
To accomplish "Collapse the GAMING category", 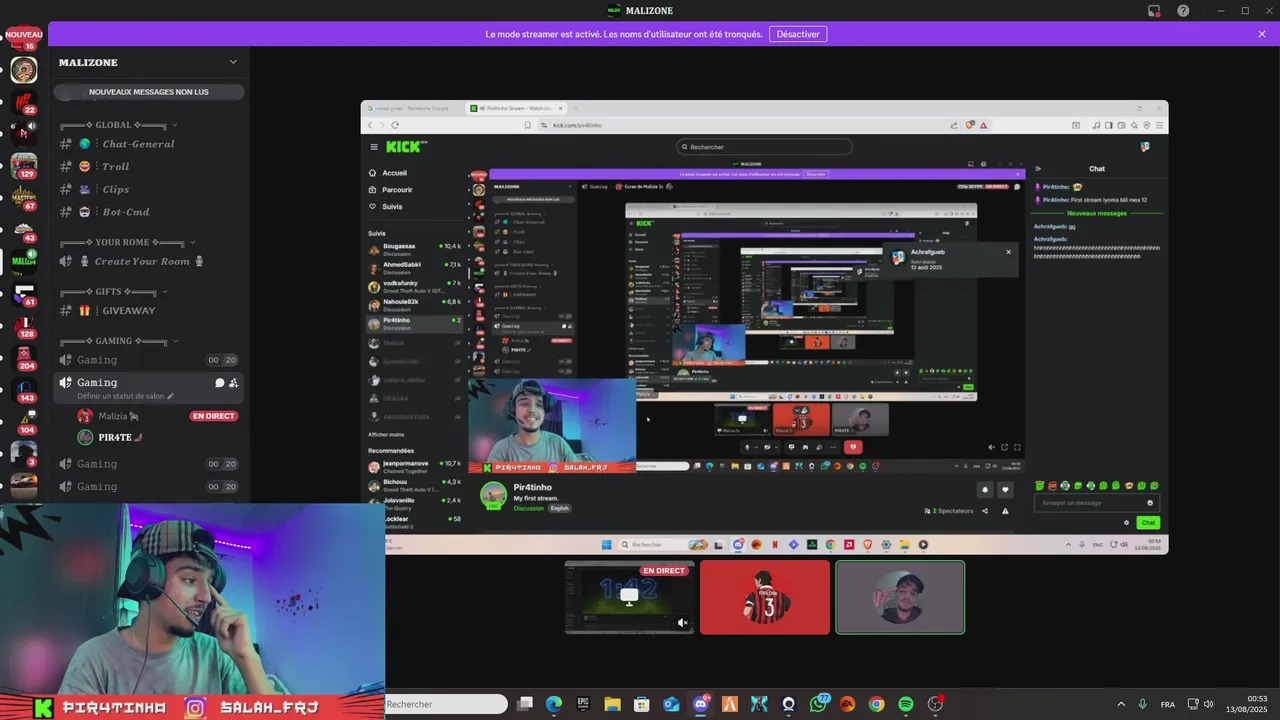I will click(x=118, y=341).
